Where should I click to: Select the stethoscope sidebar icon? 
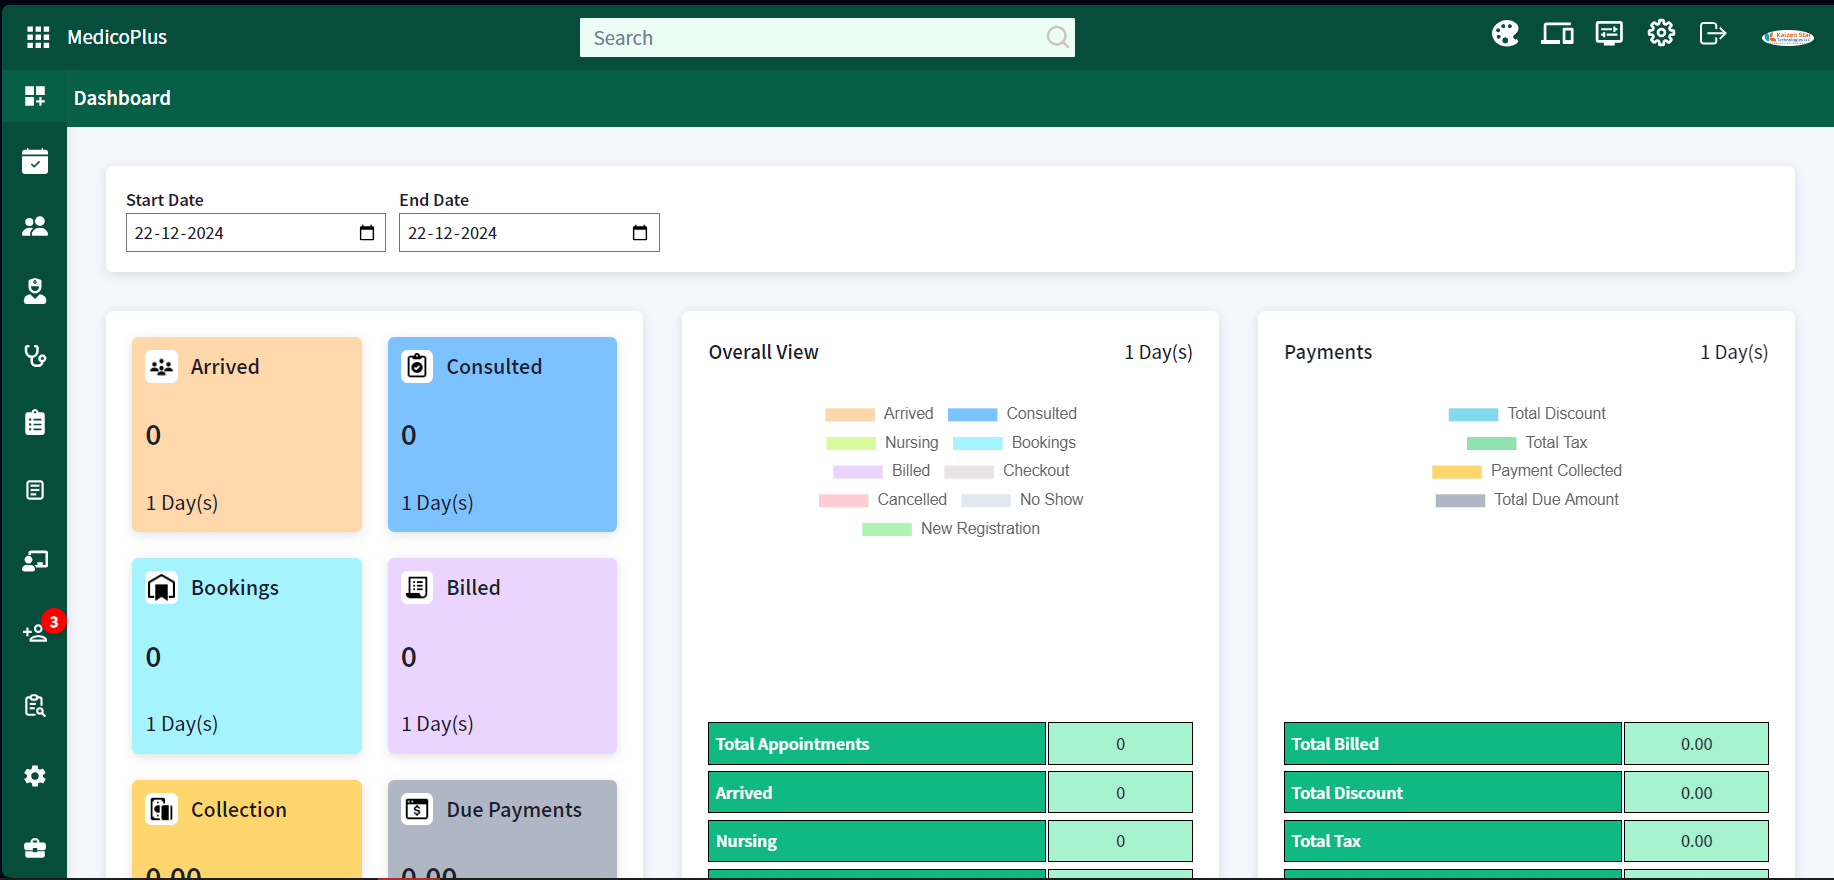[35, 356]
